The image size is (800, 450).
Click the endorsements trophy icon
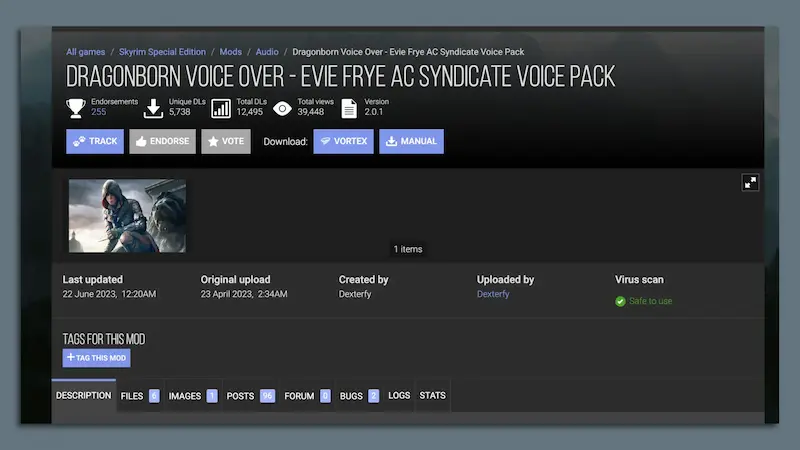coord(76,107)
